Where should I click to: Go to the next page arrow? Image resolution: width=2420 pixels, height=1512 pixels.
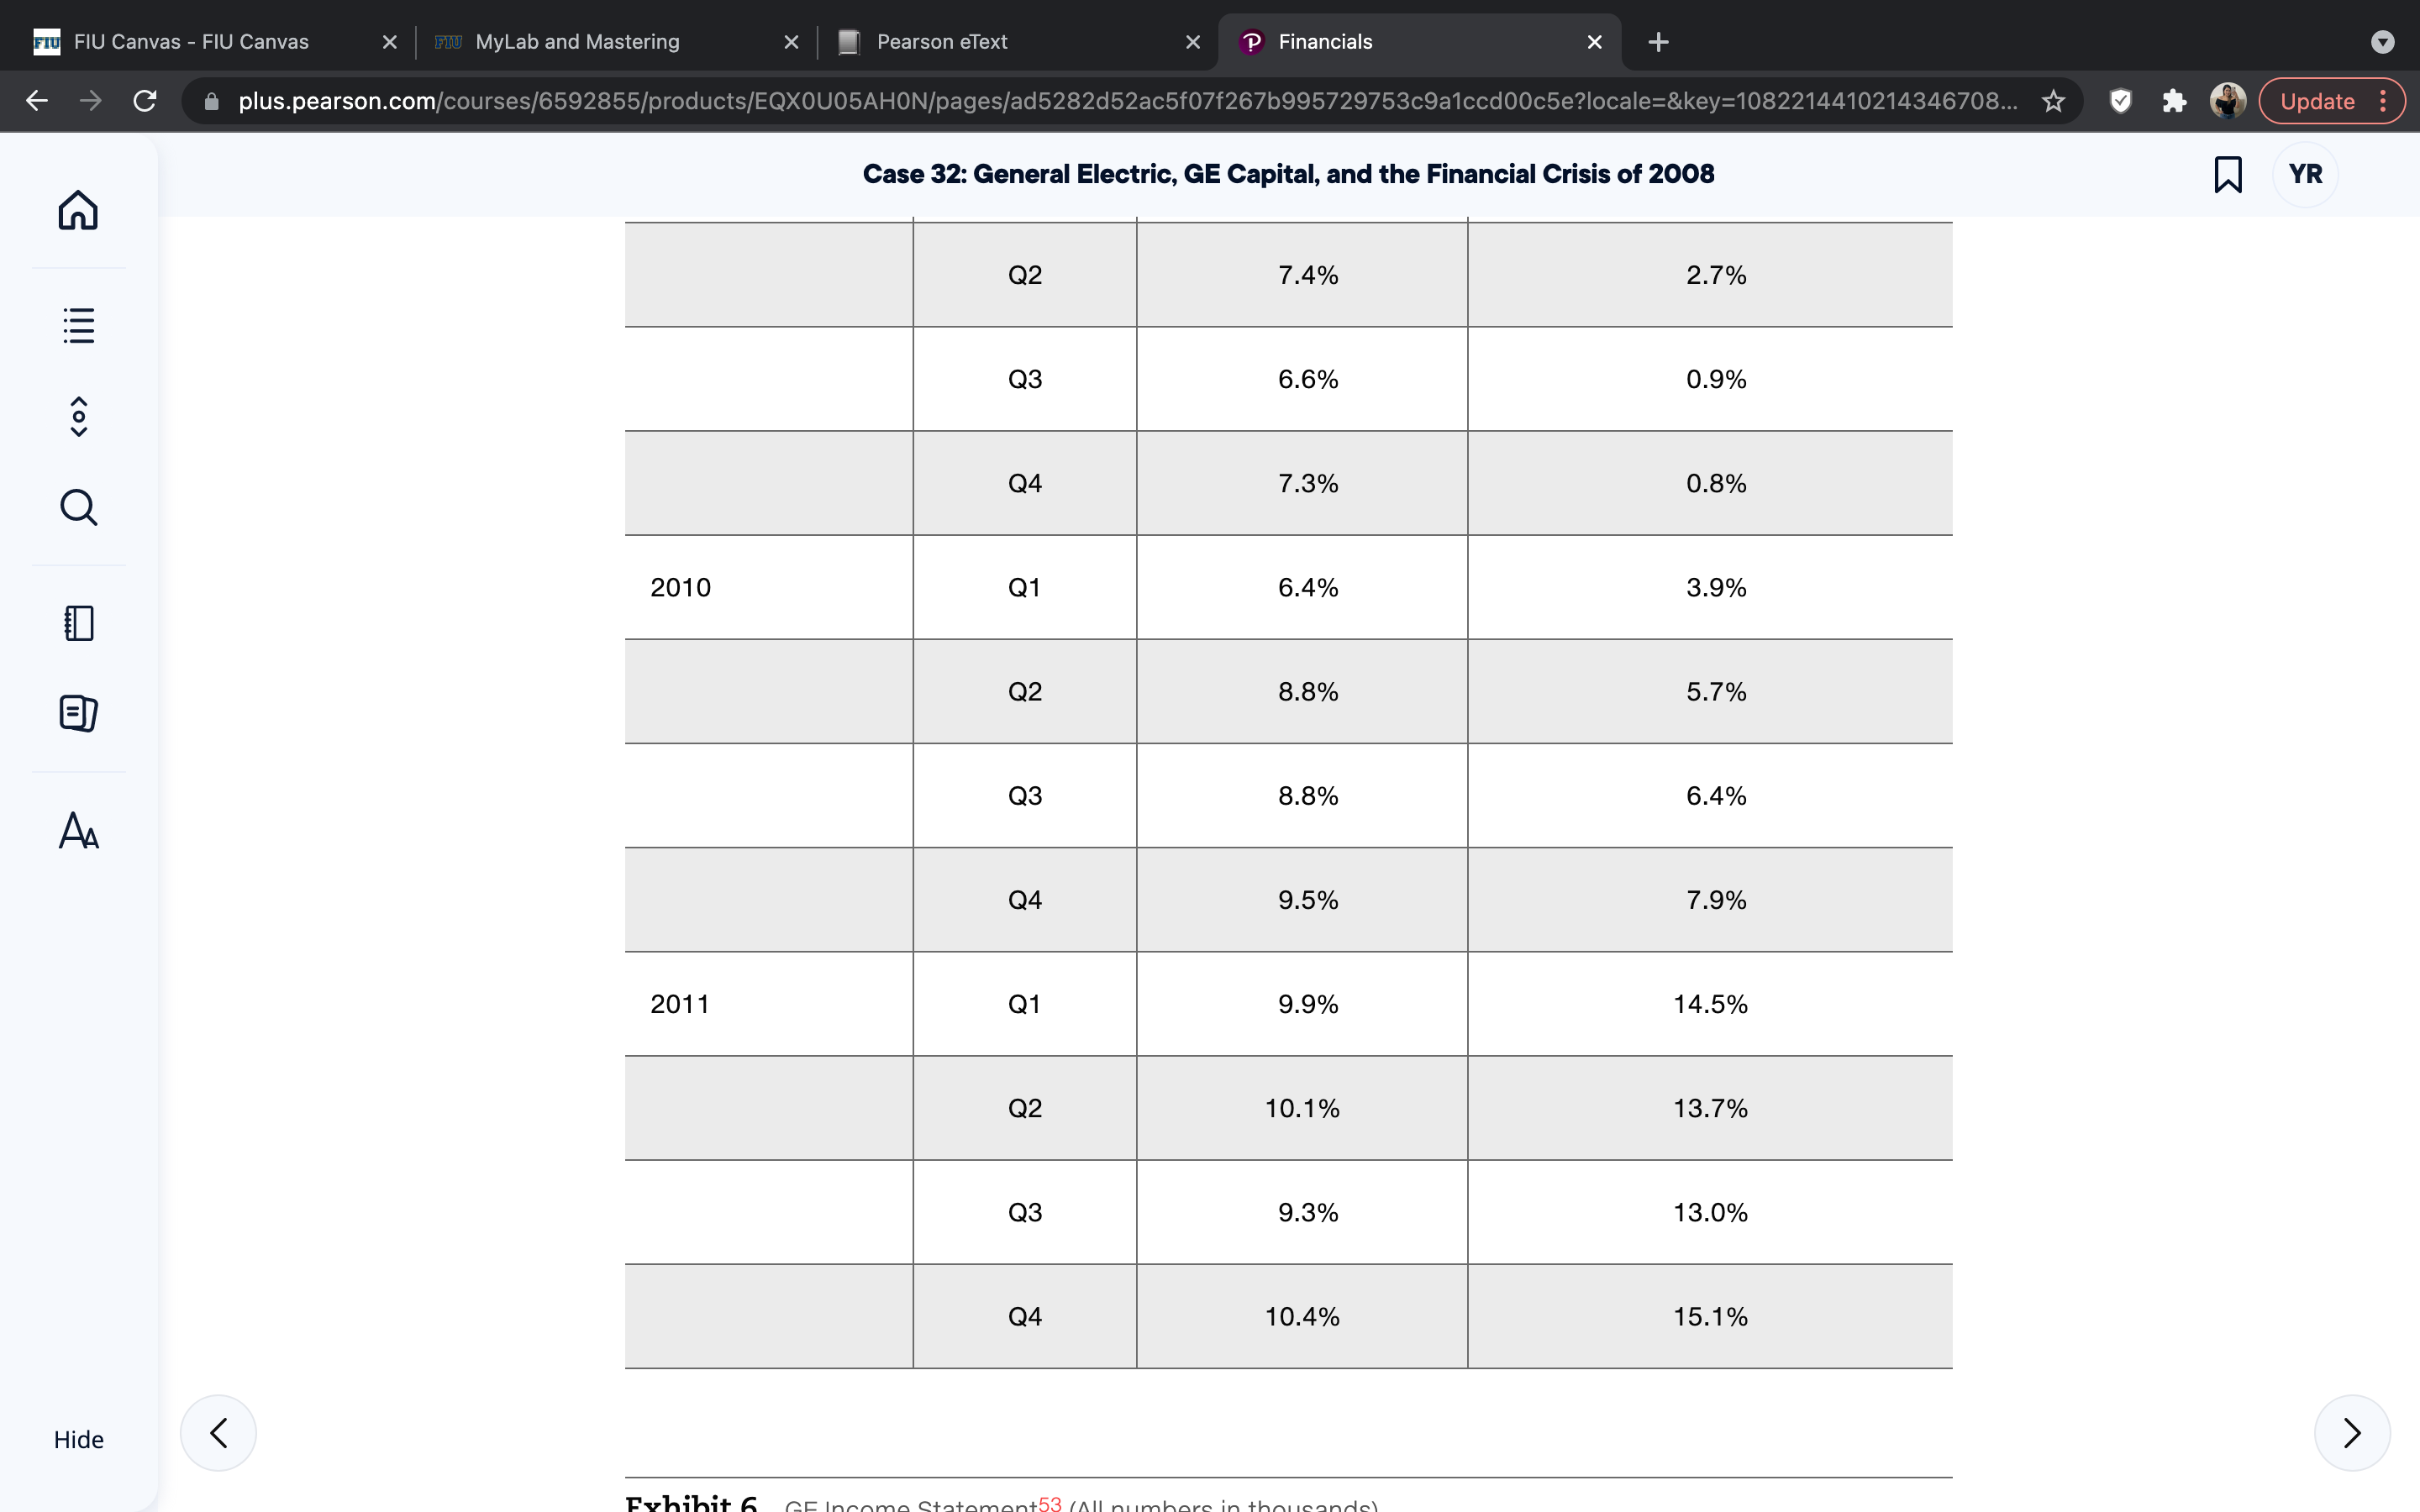point(2352,1432)
